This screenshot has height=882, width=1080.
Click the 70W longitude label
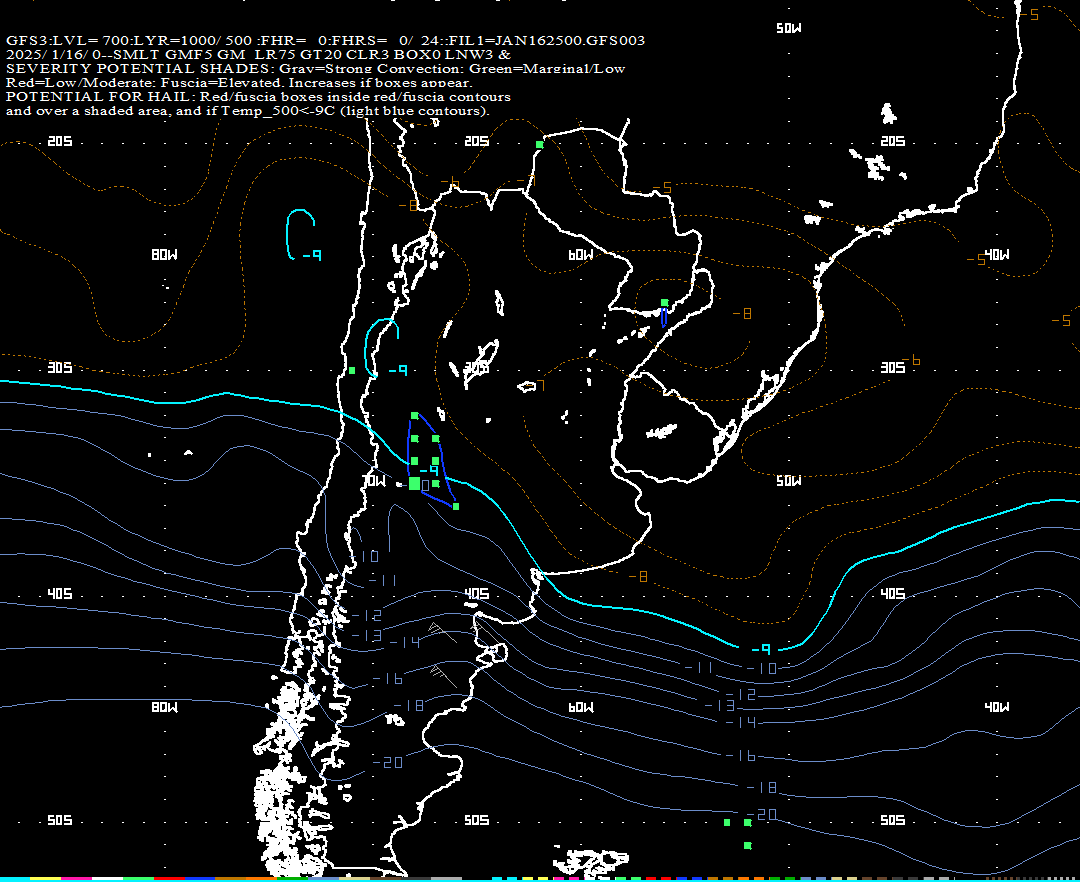(374, 481)
